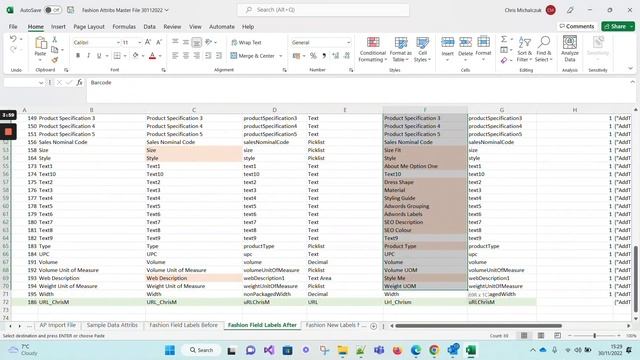Switch to Page Break Preview icon

(558, 336)
